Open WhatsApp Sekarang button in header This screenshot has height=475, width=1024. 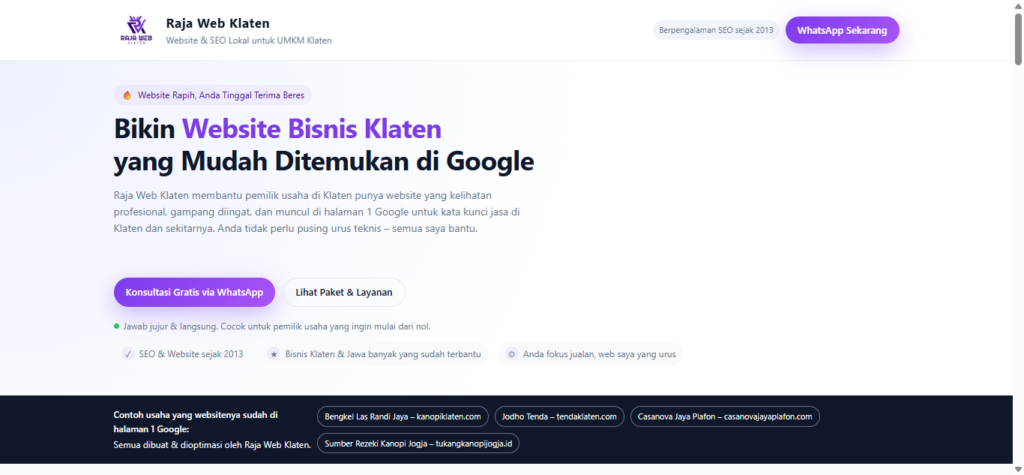(842, 30)
